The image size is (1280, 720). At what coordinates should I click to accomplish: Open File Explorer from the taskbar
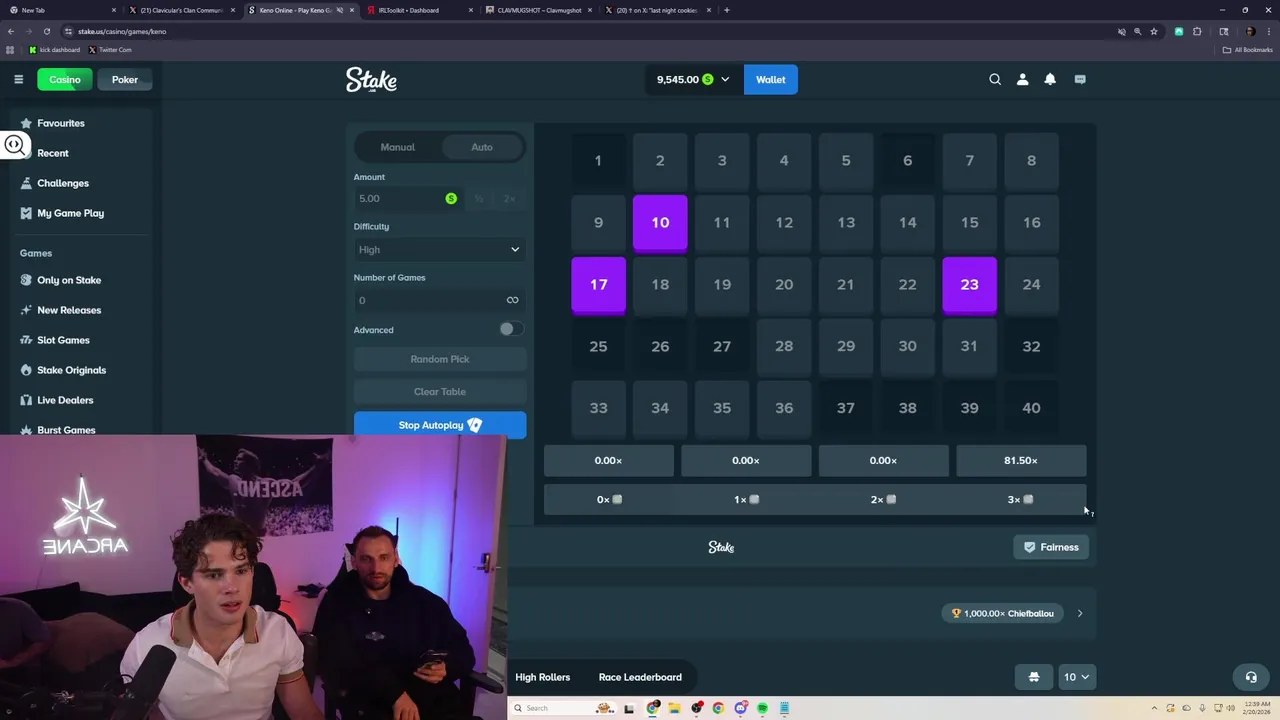pos(674,708)
